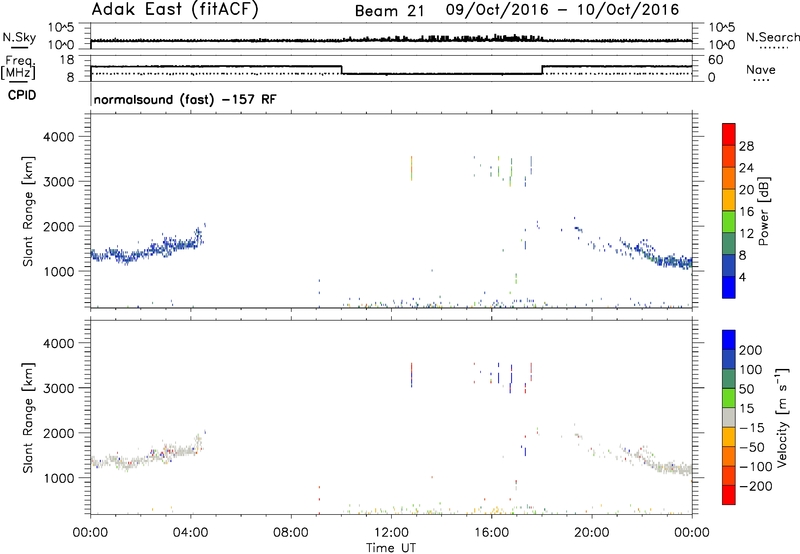800x554 pixels.
Task: Select the 'Beam 21' label
Action: click(x=389, y=11)
